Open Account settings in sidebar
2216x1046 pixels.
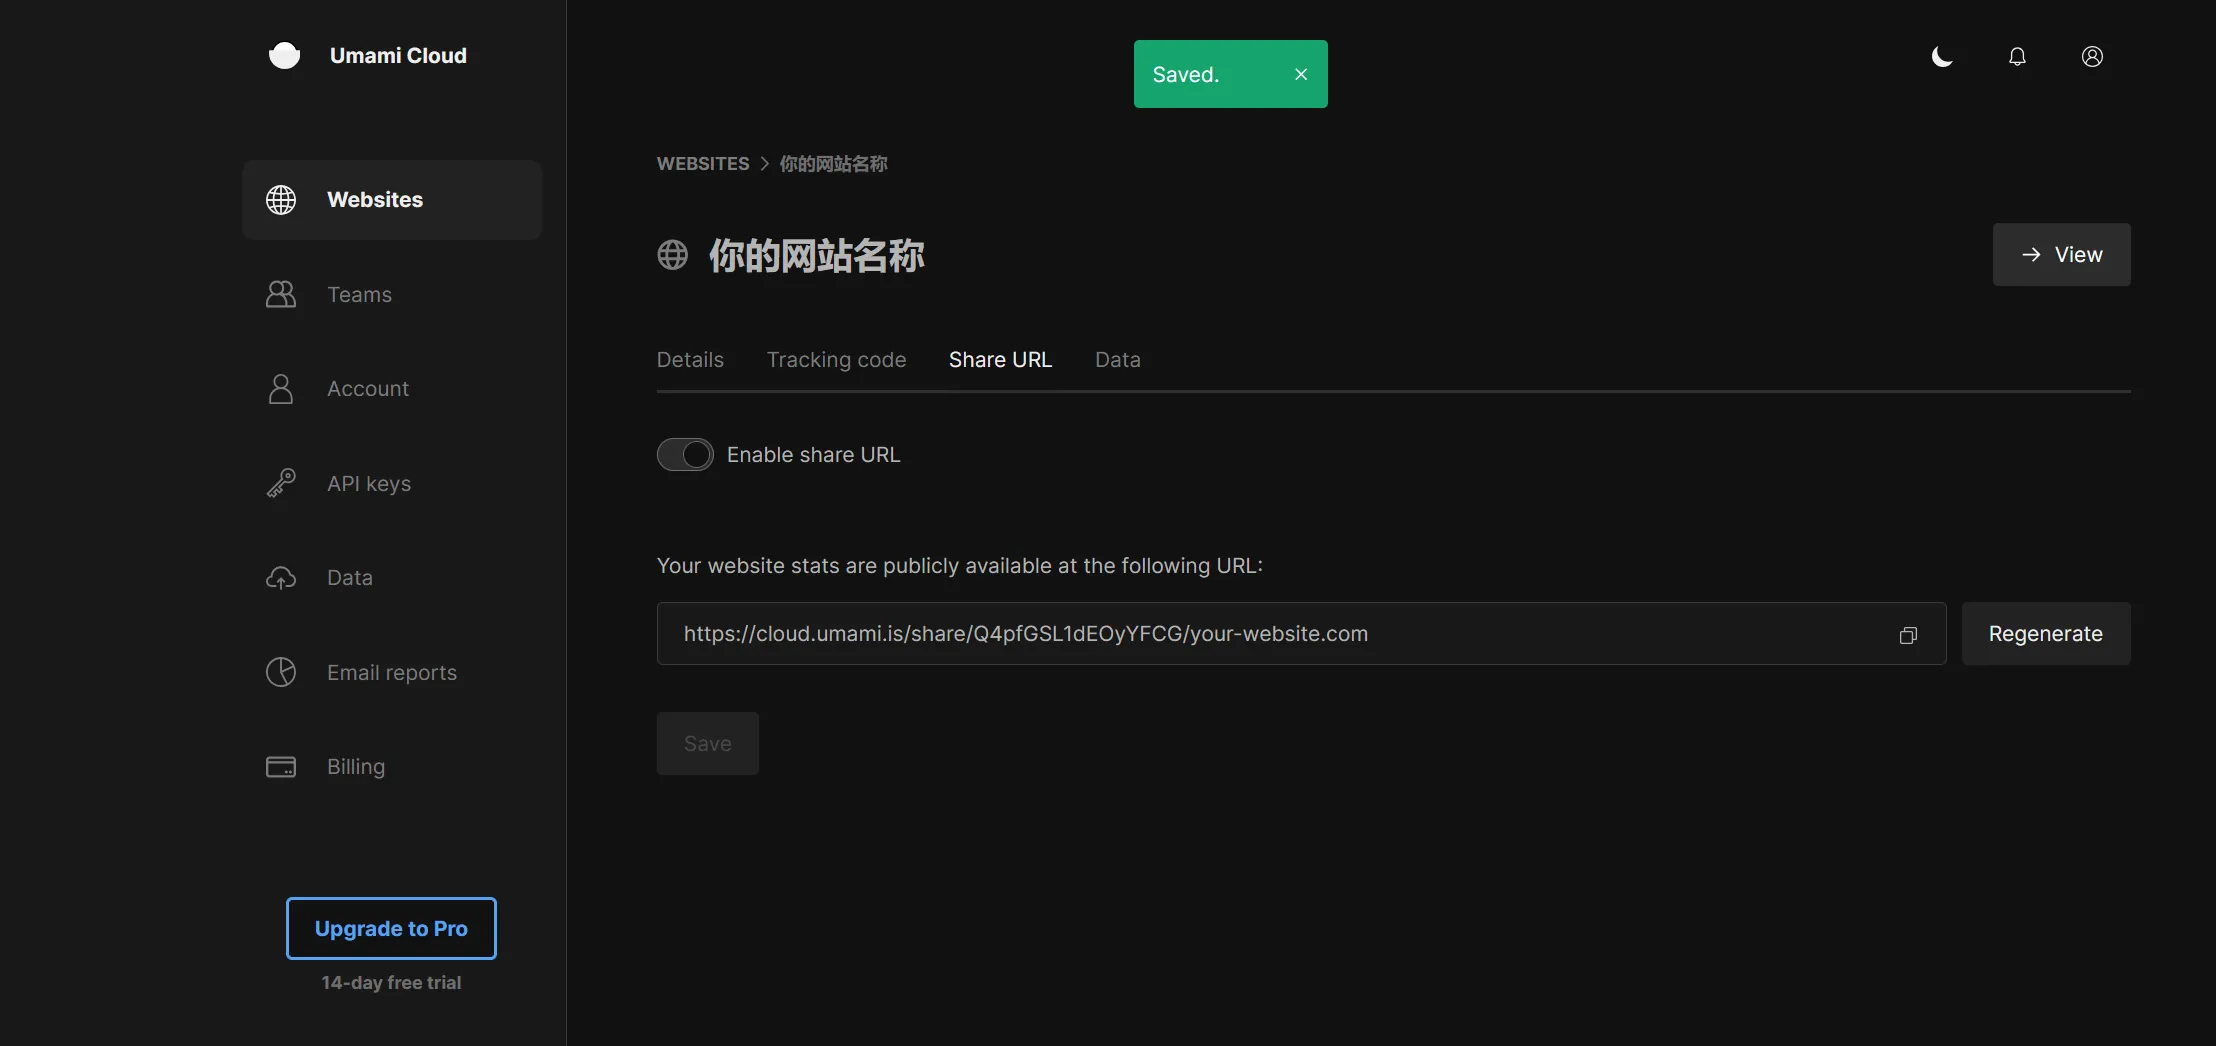(x=367, y=389)
